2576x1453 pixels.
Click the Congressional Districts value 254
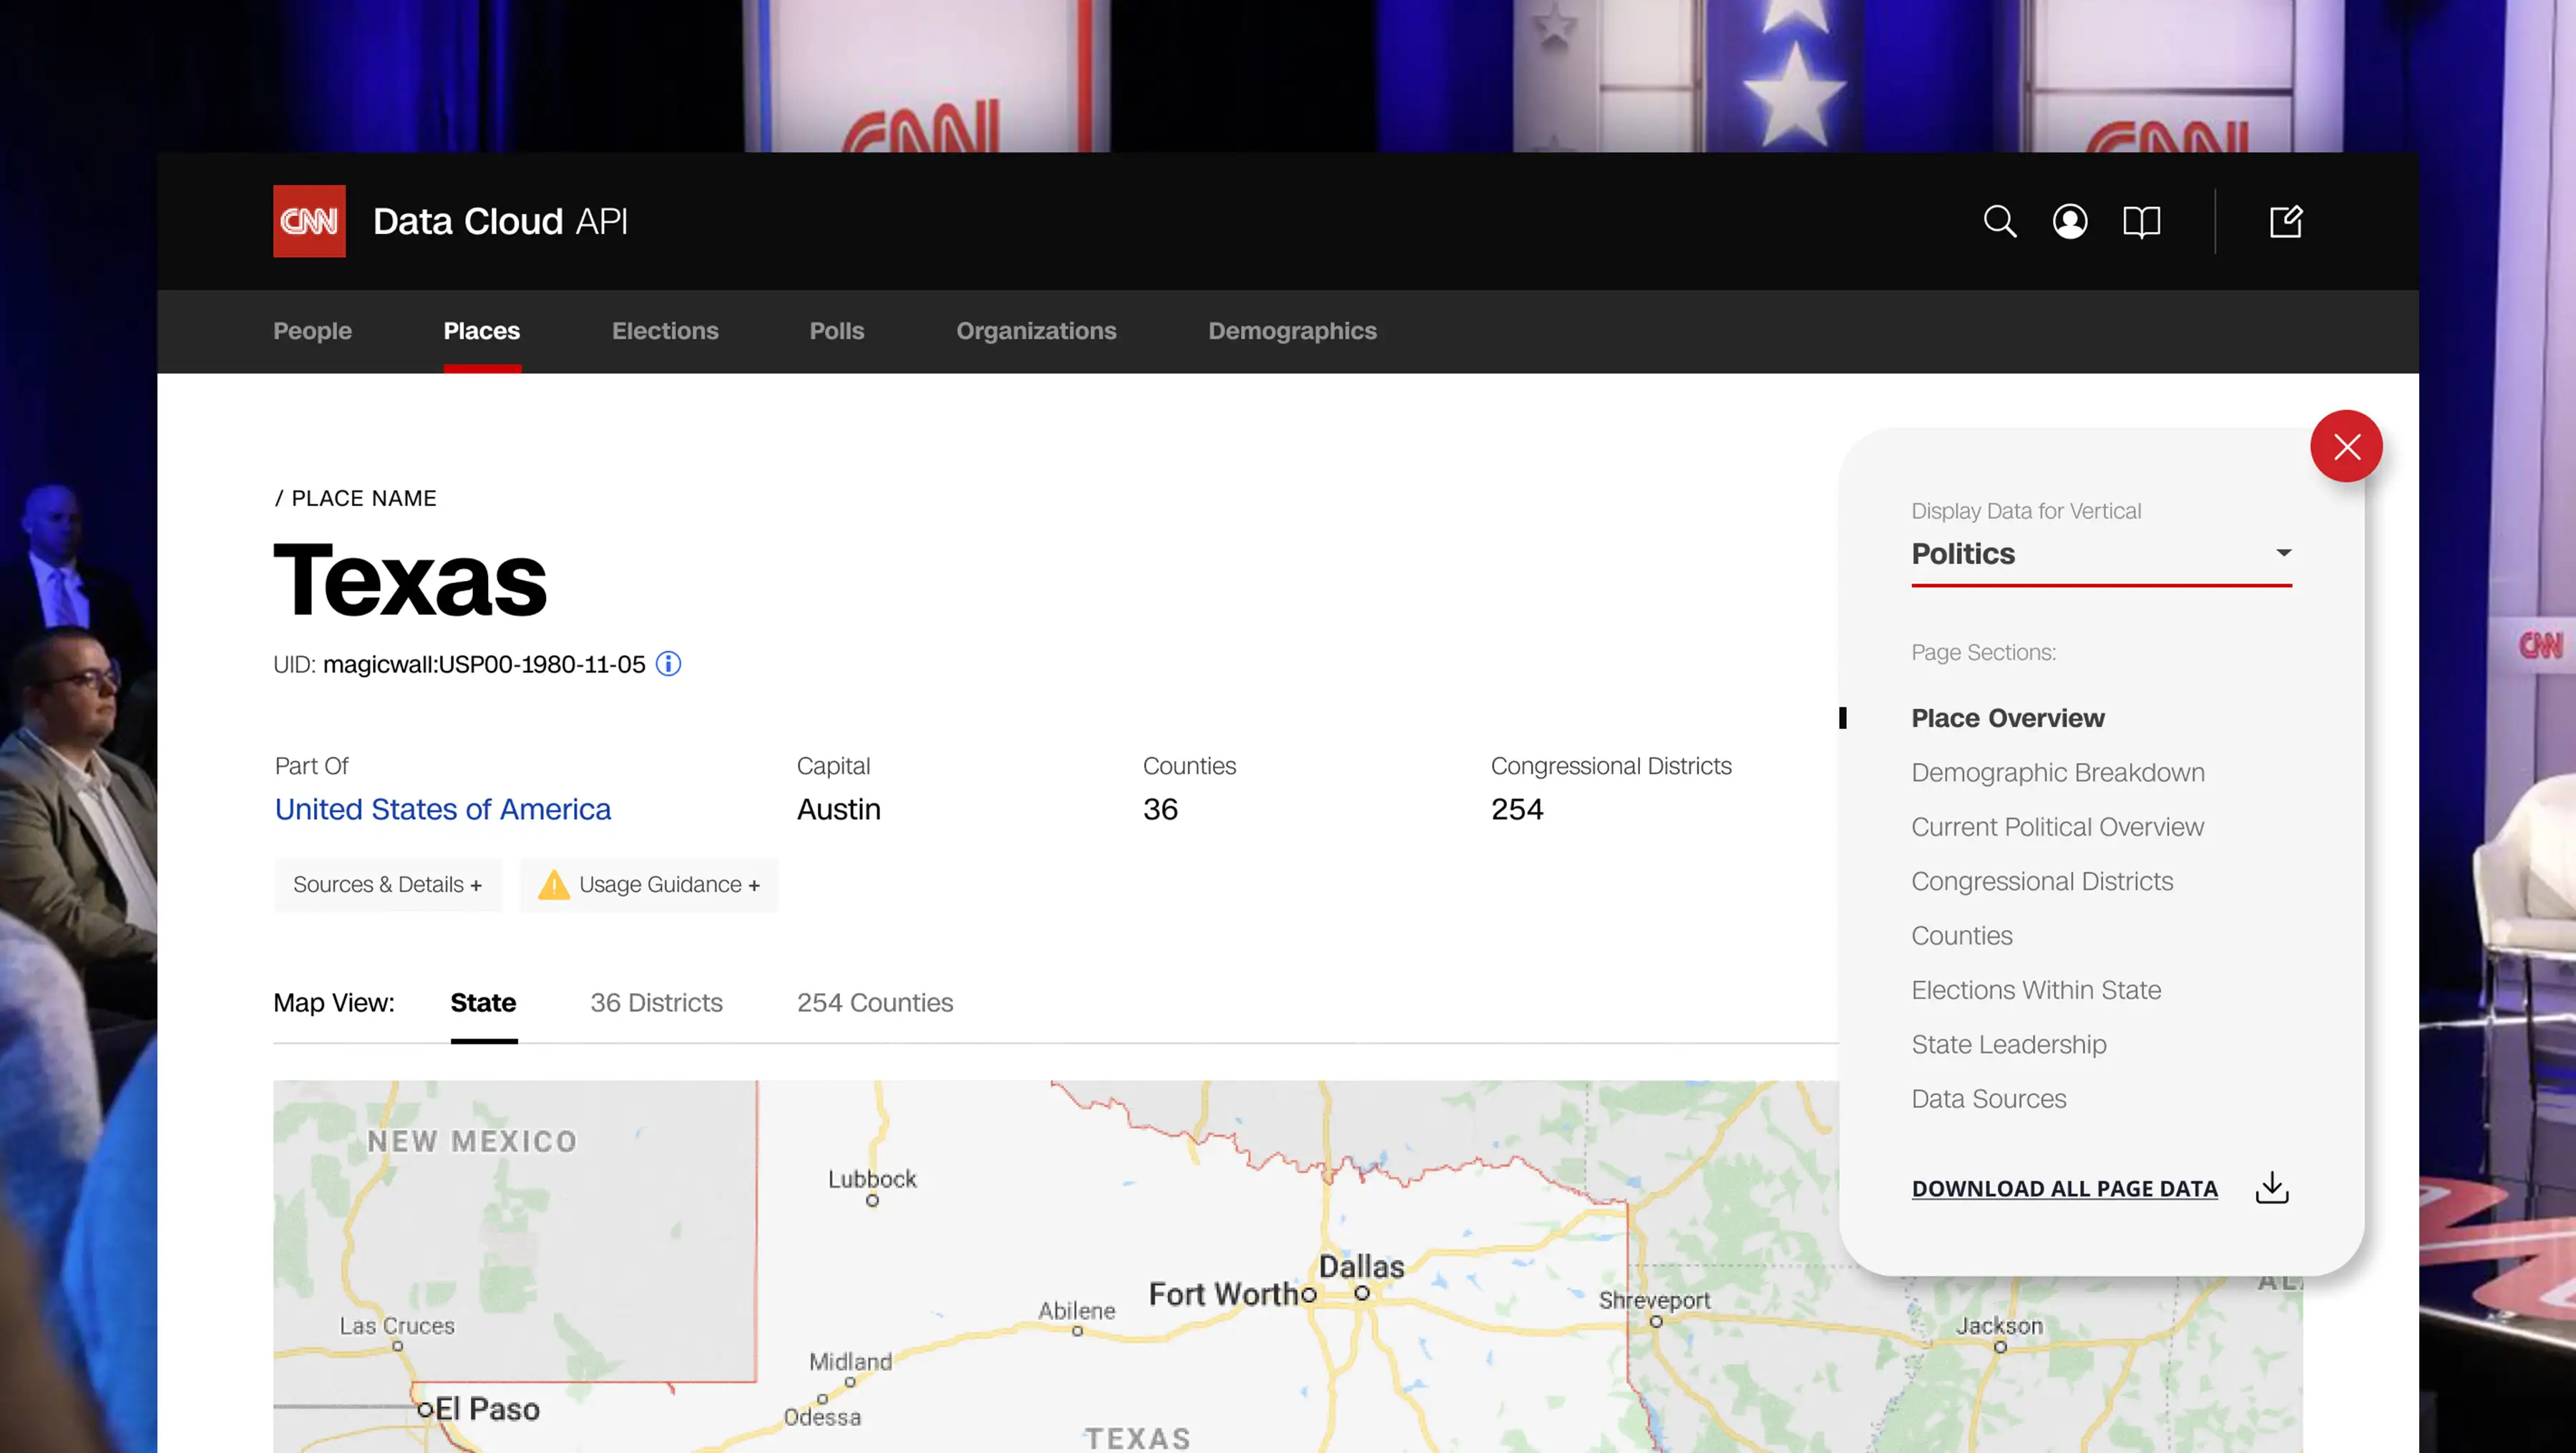[x=1516, y=809]
